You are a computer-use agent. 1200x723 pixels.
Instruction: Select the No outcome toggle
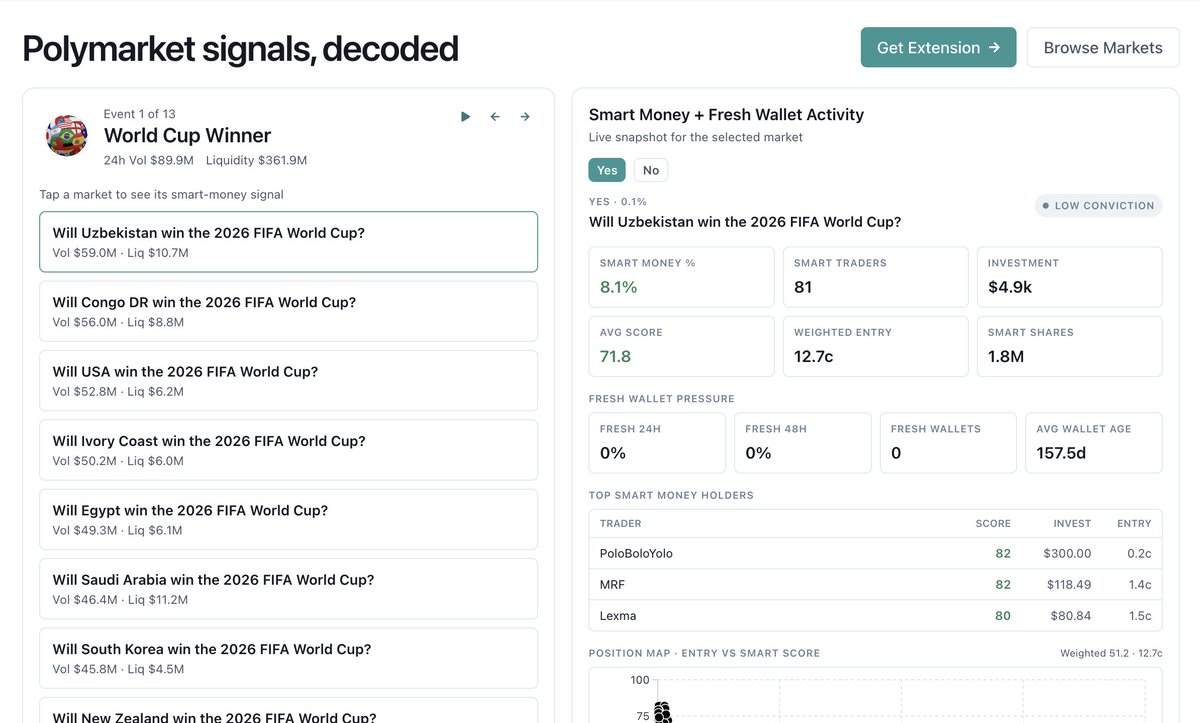tap(651, 170)
